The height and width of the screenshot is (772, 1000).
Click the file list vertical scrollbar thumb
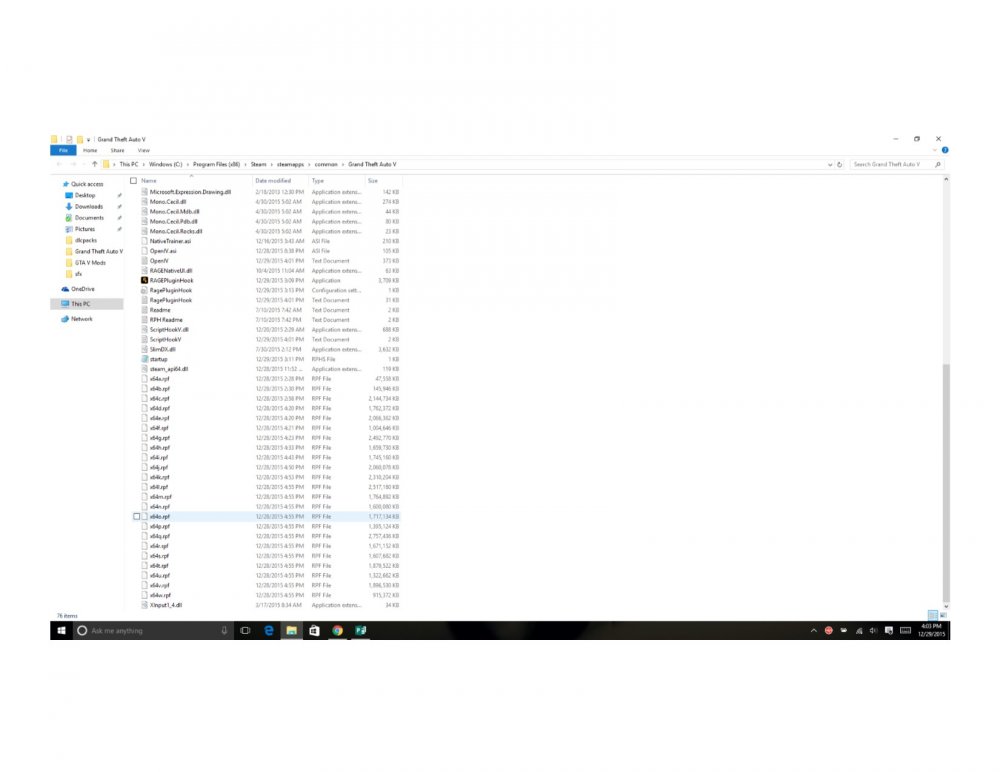click(946, 482)
